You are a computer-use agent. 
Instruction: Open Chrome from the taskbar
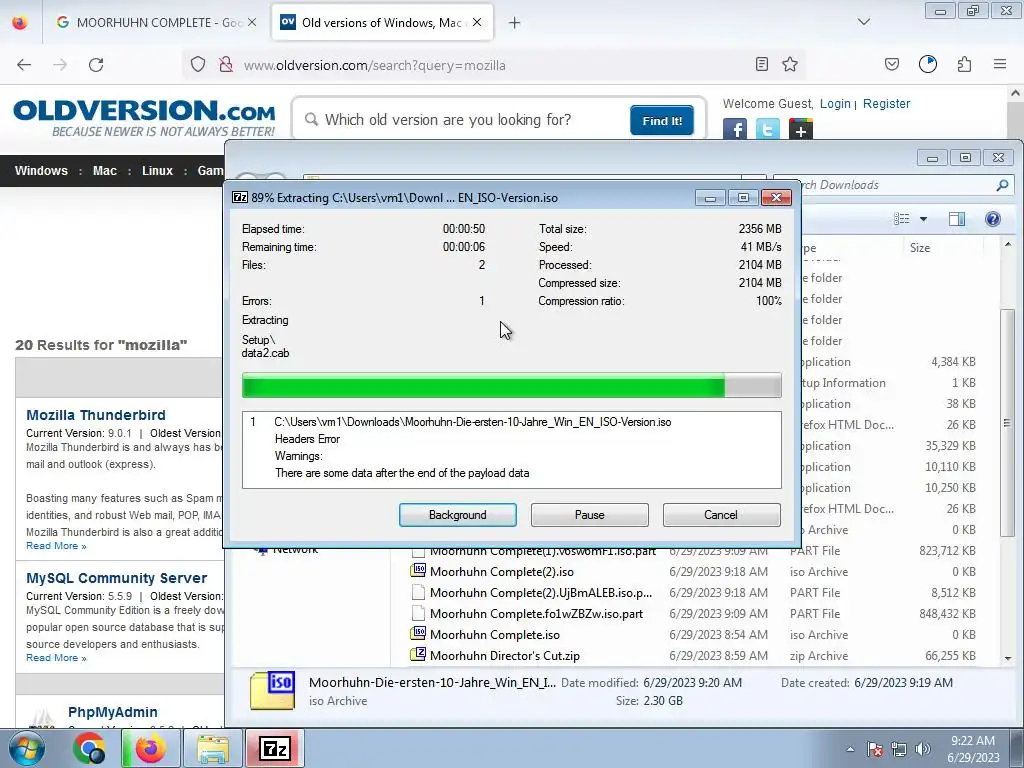[89, 749]
